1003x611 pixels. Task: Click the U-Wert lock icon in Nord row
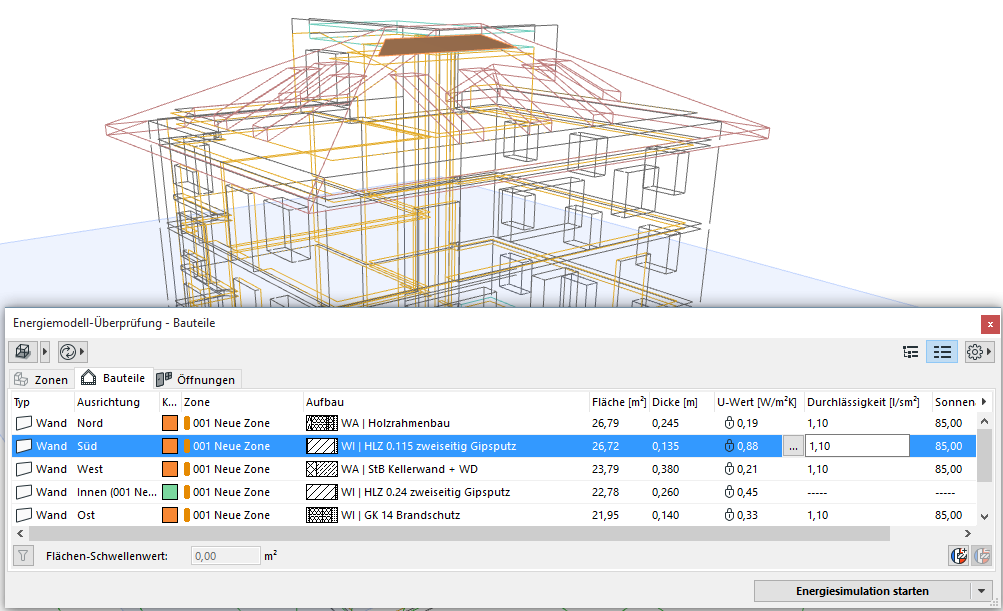(729, 423)
